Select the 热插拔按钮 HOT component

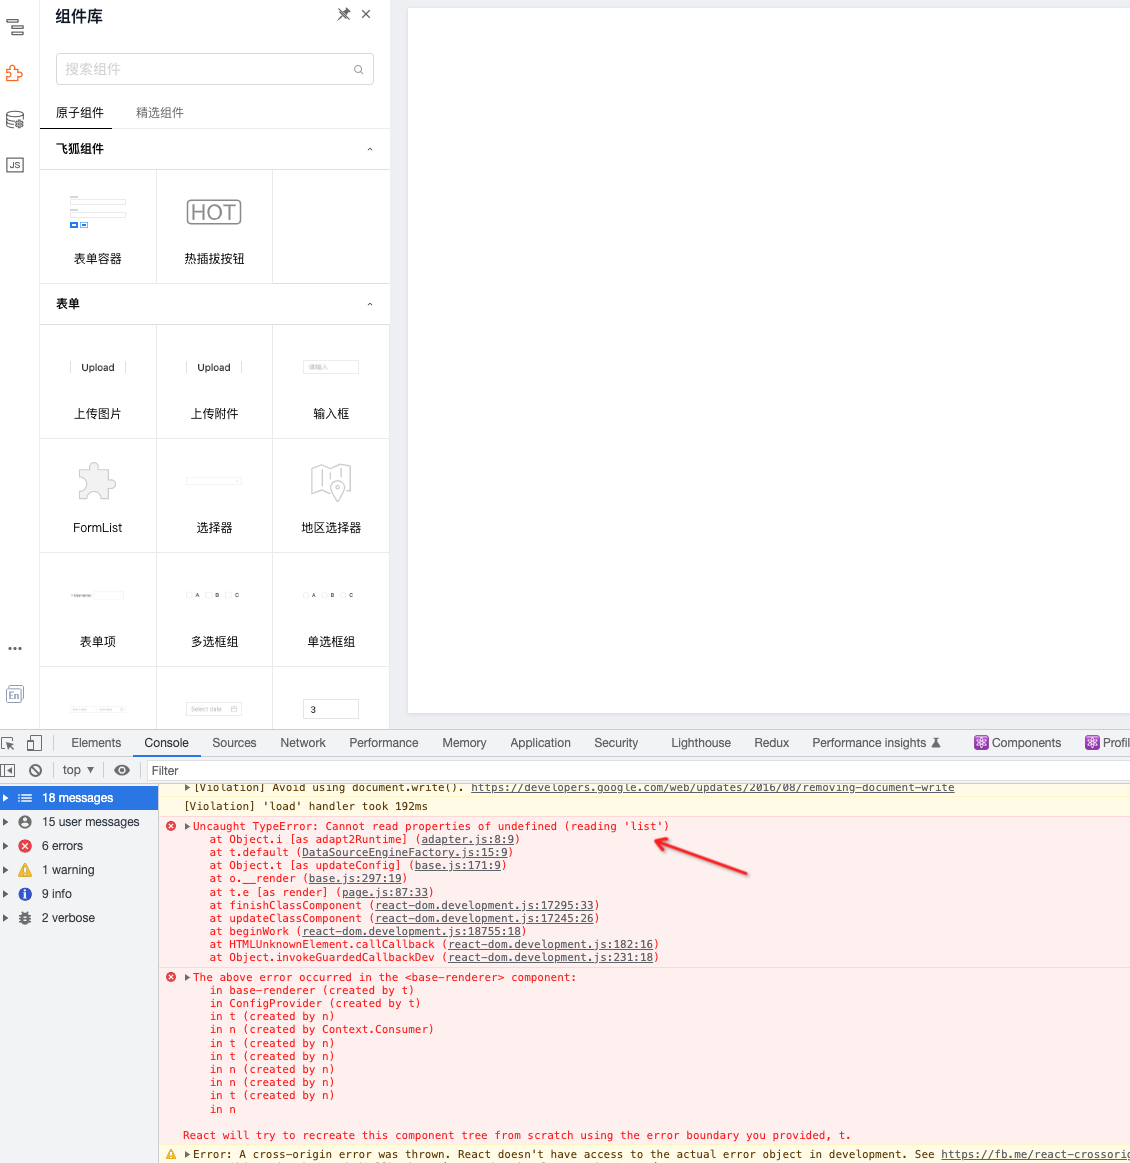coord(214,227)
